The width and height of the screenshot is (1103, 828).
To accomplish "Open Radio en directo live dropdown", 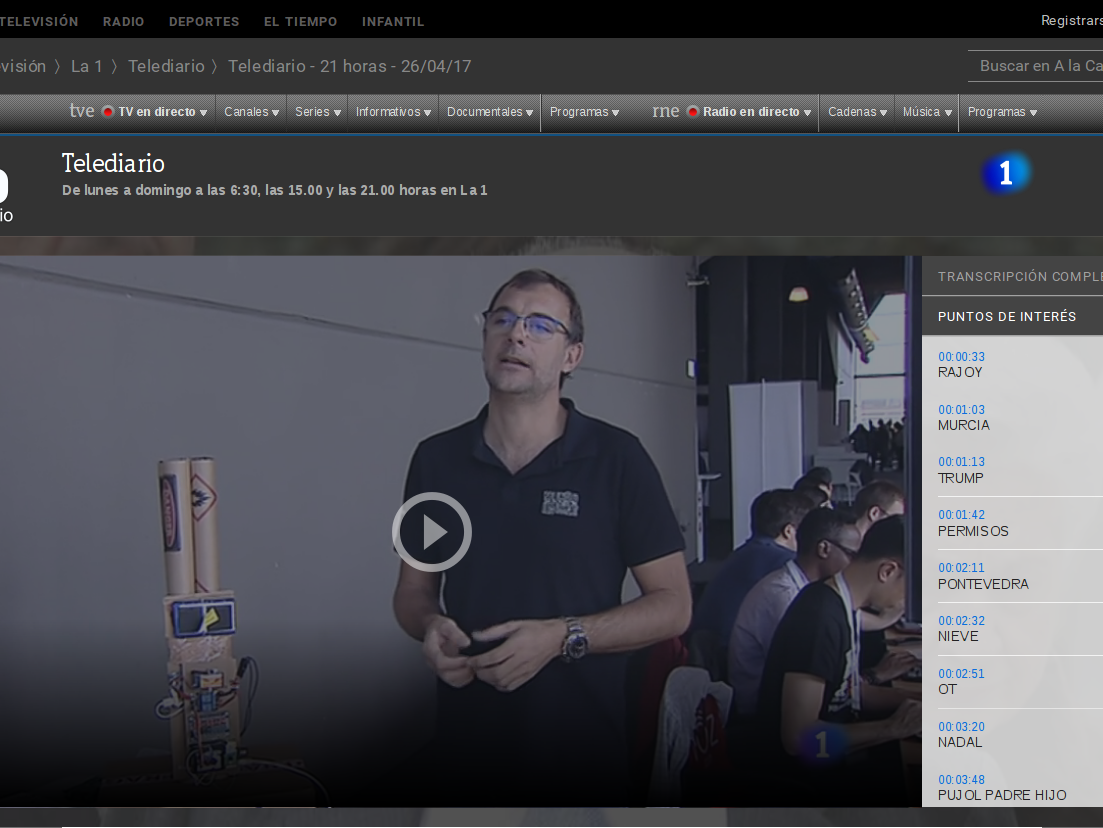I will pyautogui.click(x=751, y=112).
